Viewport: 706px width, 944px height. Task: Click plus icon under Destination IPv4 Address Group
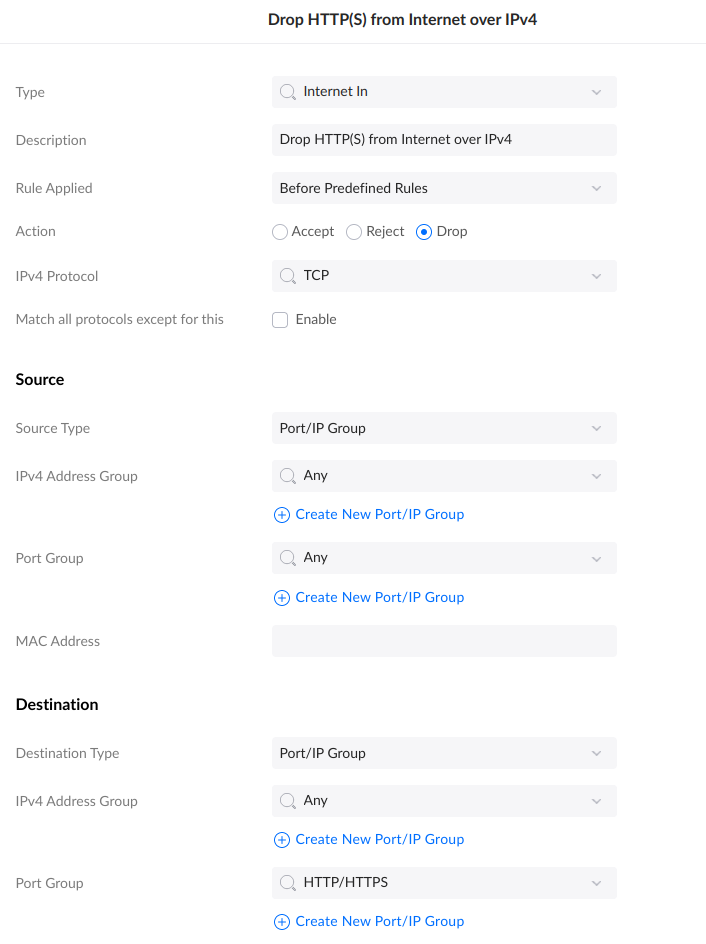(x=281, y=839)
